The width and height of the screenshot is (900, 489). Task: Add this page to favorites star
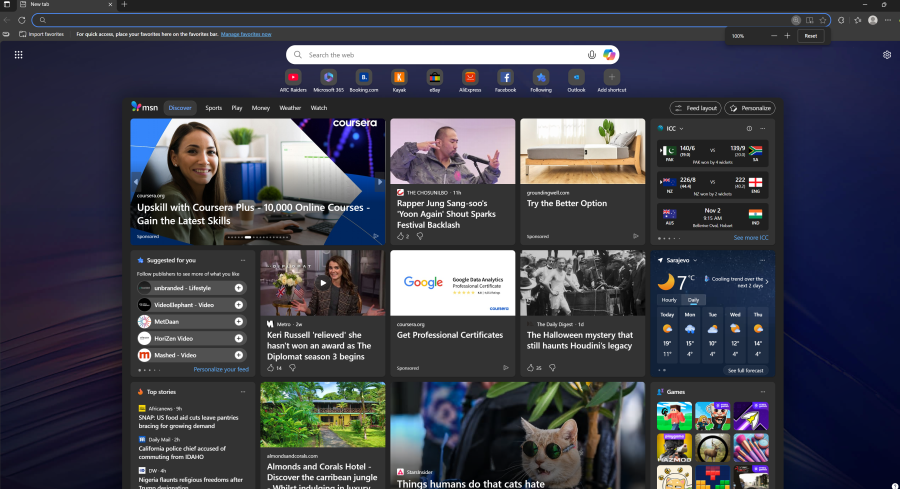click(823, 20)
